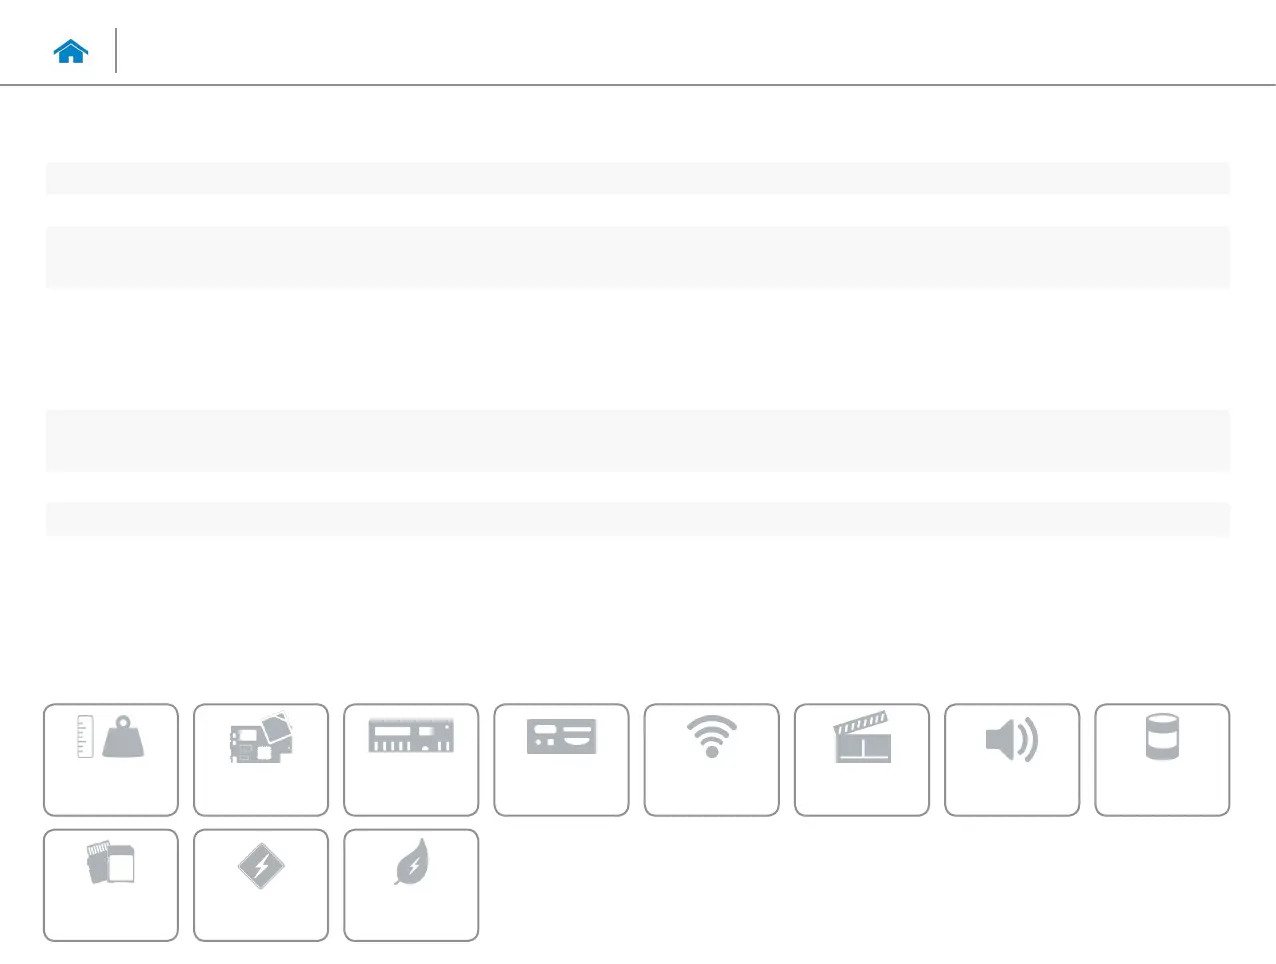Click the lowest thin shaded table row
1276x964 pixels.
click(638, 519)
